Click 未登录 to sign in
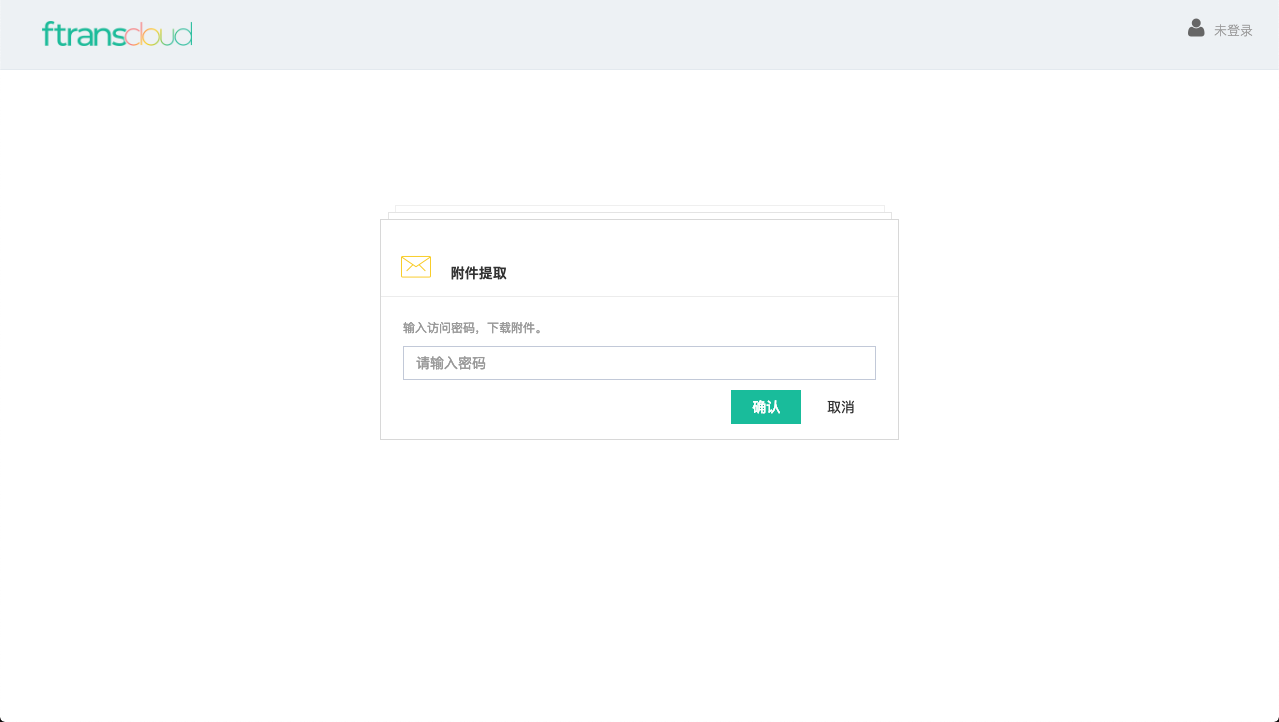 click(x=1232, y=30)
